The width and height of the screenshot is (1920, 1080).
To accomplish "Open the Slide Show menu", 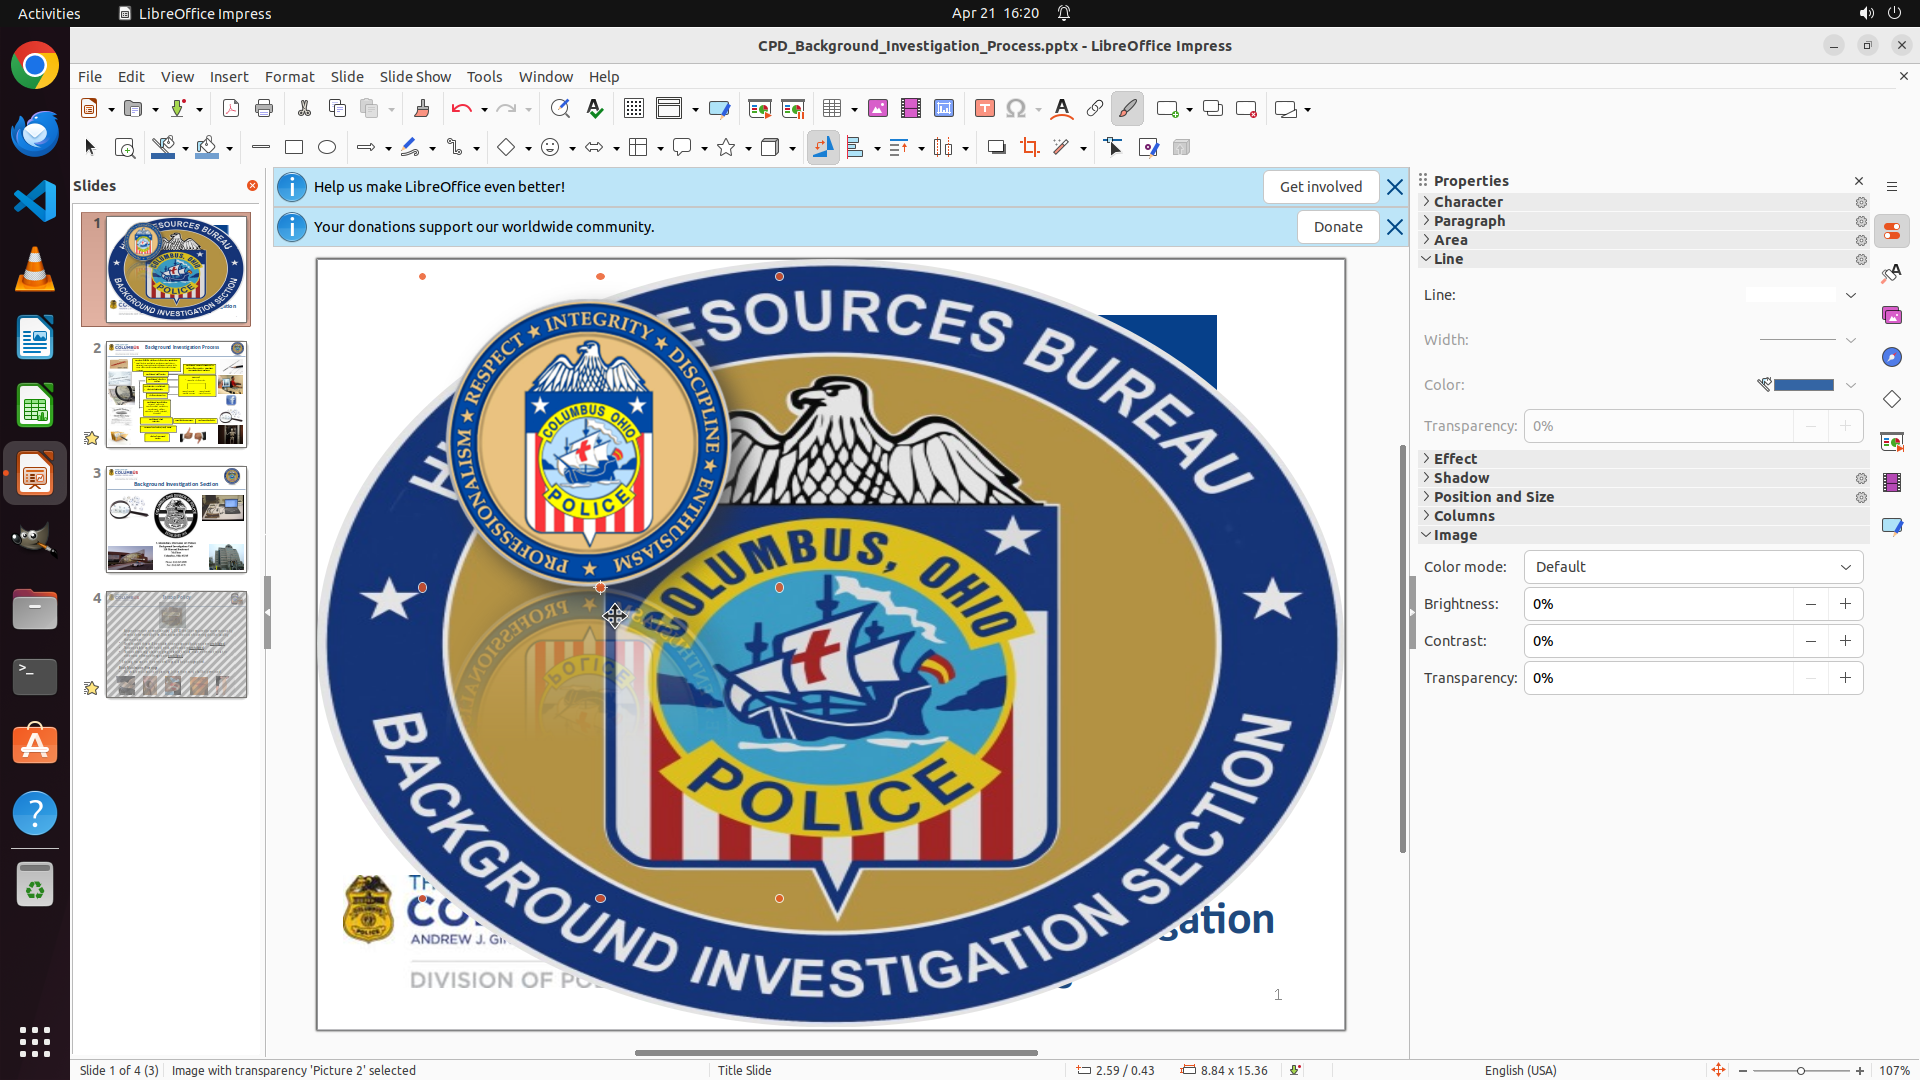I will pyautogui.click(x=415, y=77).
